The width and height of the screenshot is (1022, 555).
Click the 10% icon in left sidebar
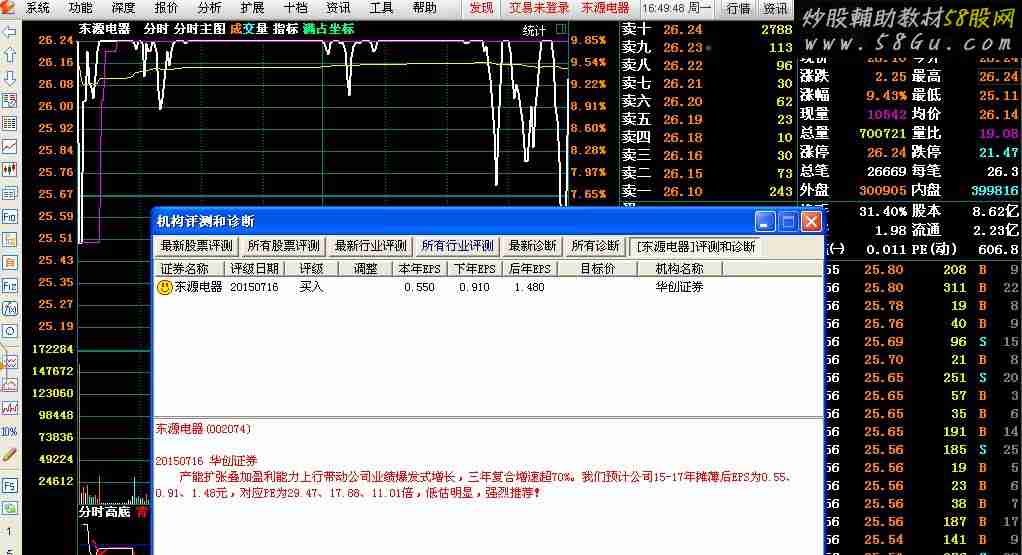click(x=9, y=431)
